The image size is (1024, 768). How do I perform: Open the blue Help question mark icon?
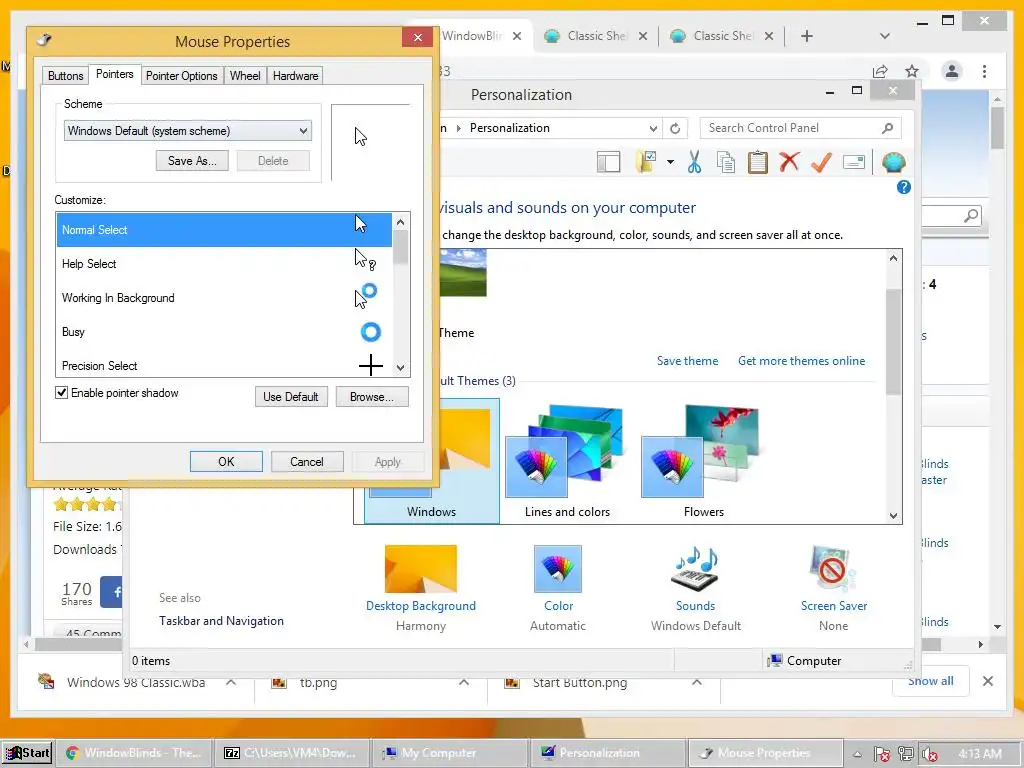tap(904, 187)
